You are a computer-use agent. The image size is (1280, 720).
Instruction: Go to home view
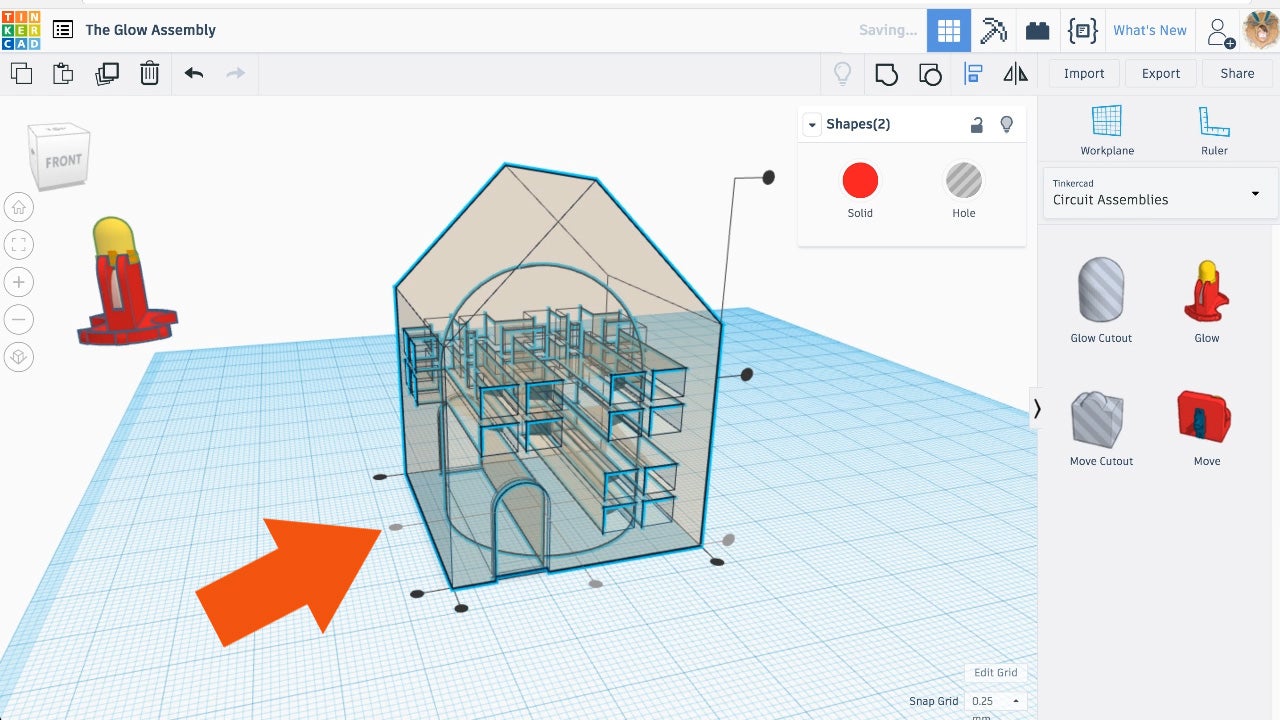tap(19, 207)
